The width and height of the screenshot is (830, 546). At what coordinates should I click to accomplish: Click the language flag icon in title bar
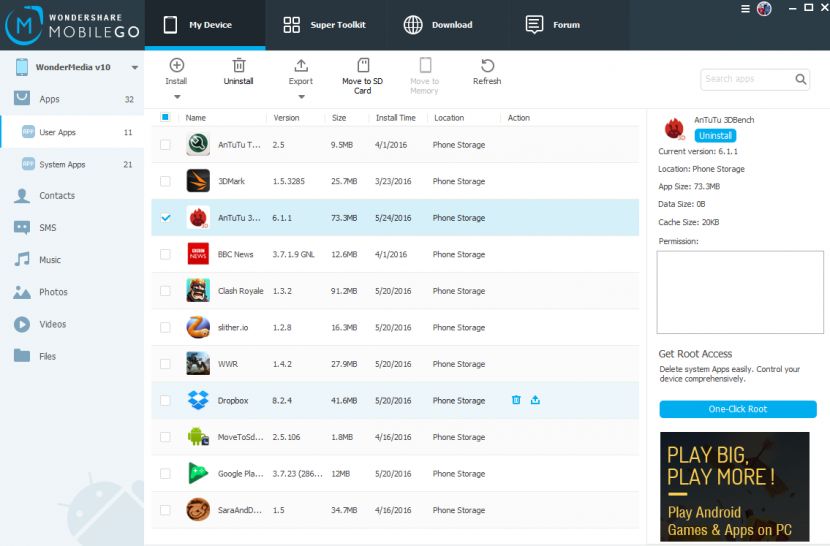click(764, 8)
